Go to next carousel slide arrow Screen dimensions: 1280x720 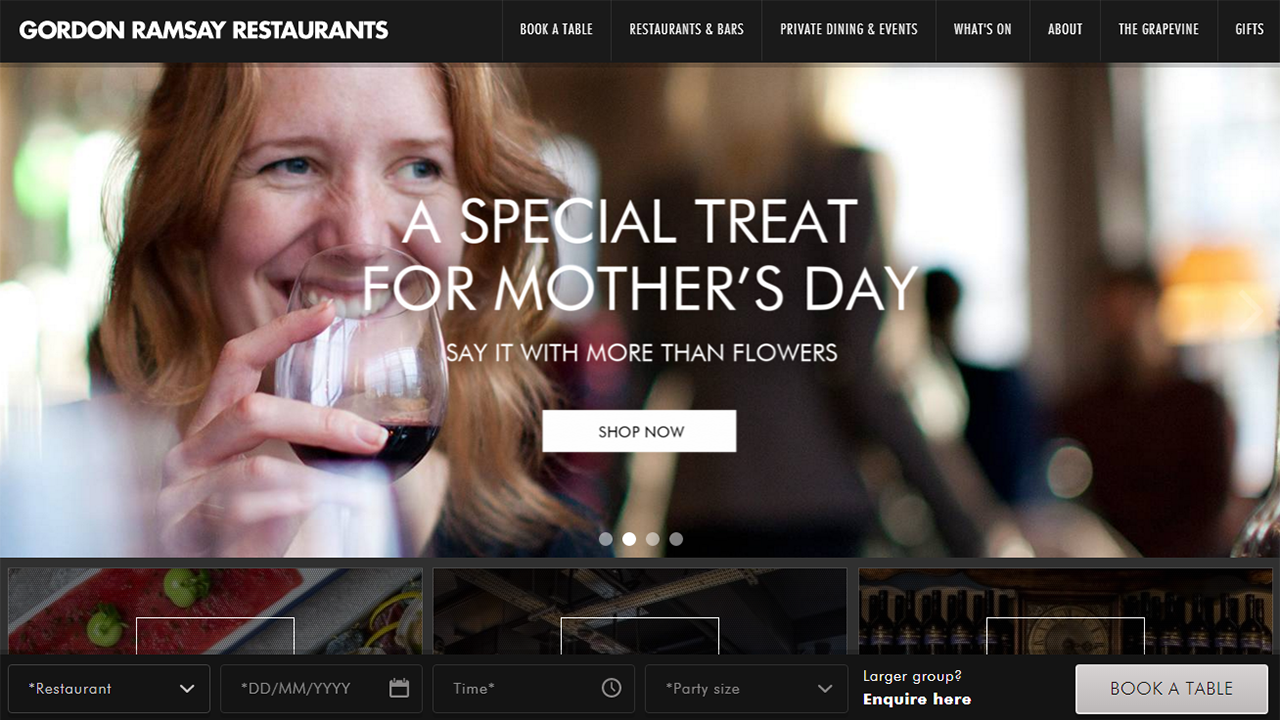pos(1249,309)
